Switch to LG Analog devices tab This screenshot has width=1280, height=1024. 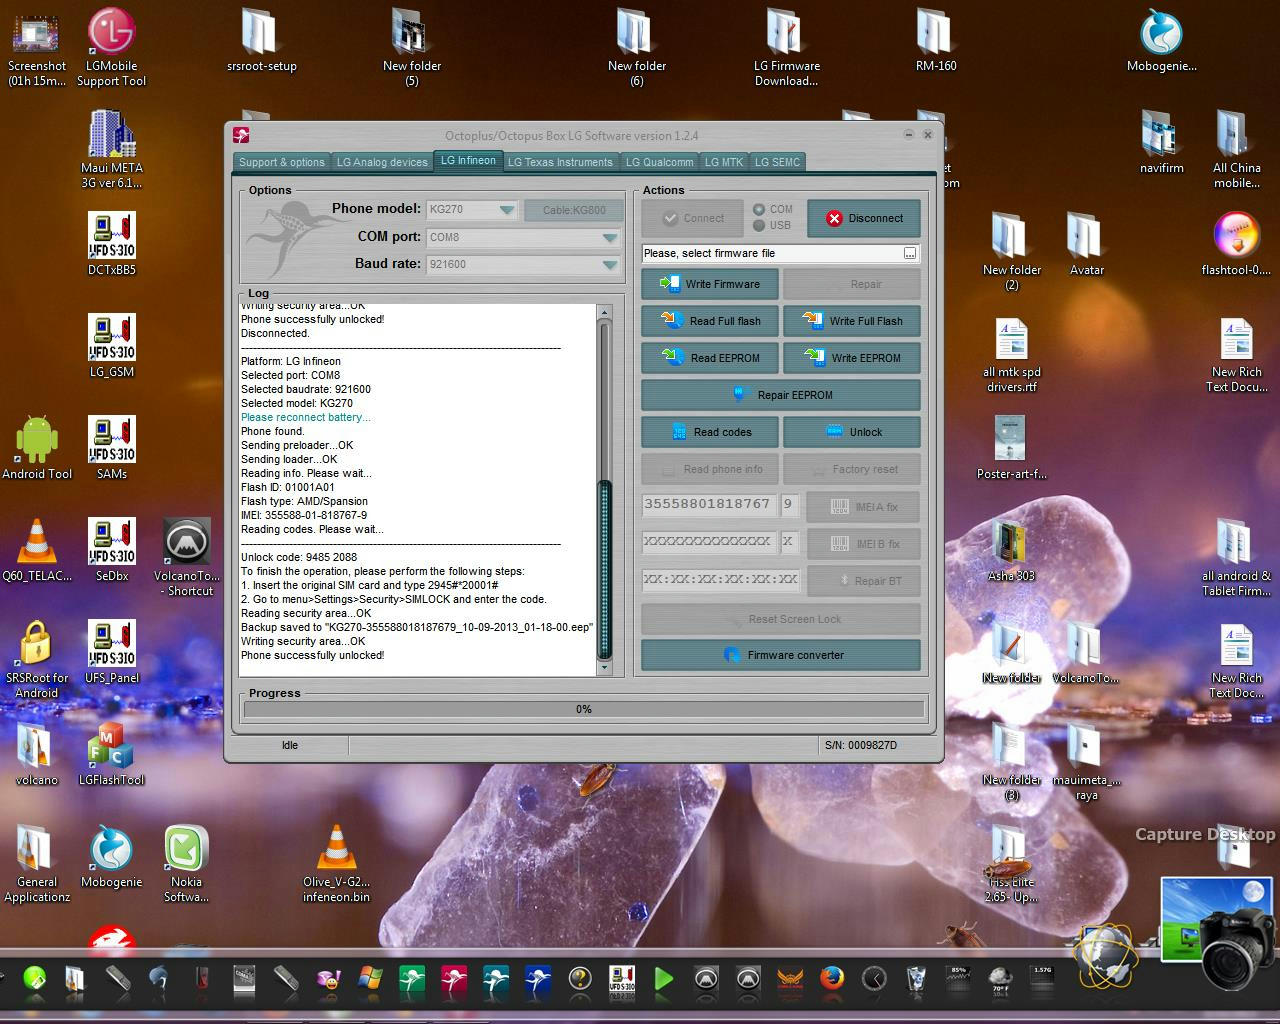(382, 162)
